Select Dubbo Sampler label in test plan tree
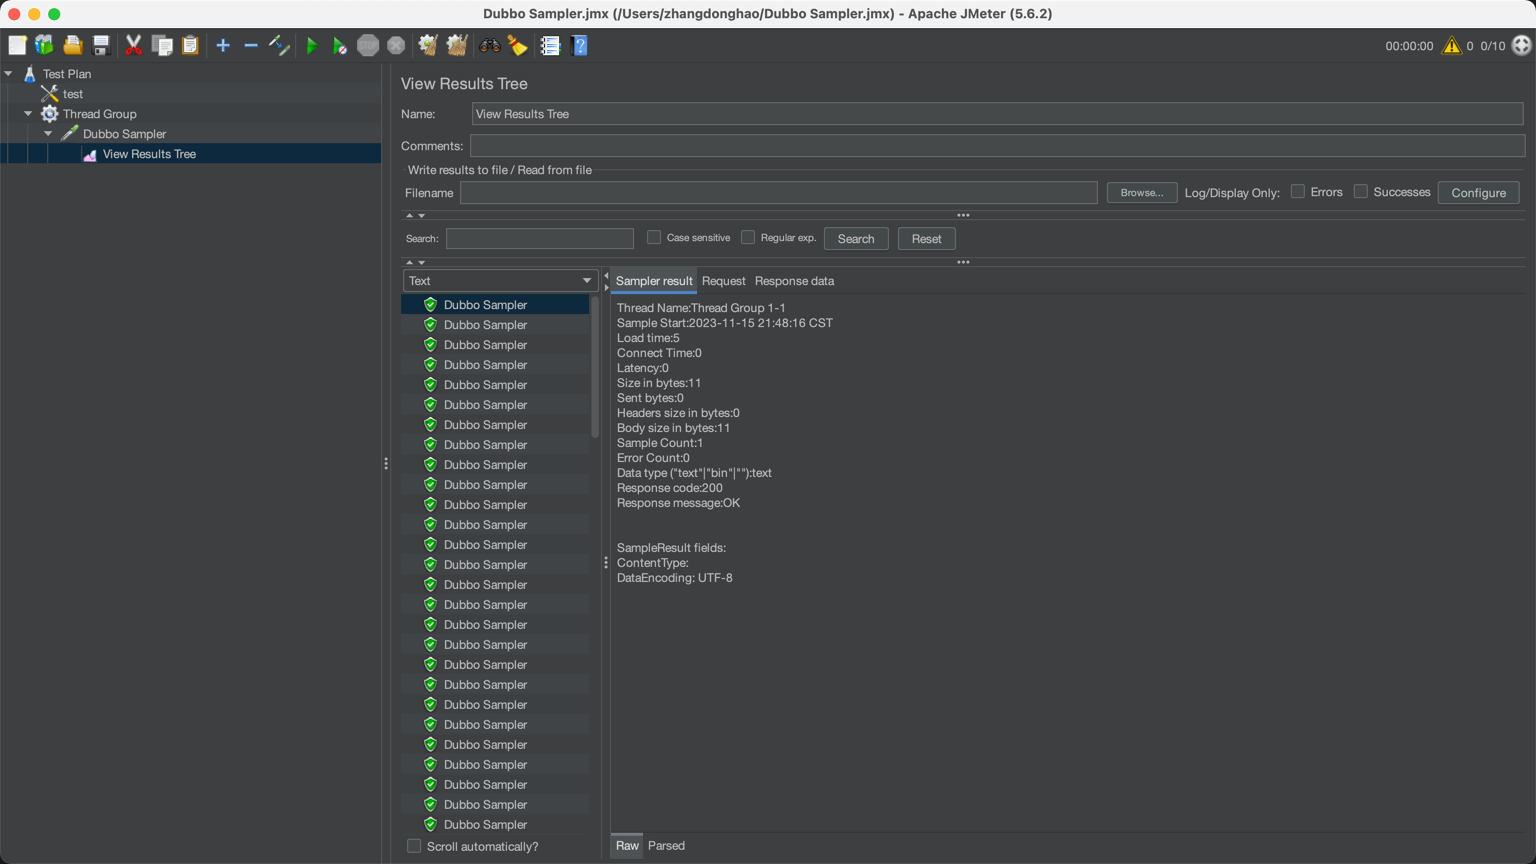1536x864 pixels. pos(124,133)
